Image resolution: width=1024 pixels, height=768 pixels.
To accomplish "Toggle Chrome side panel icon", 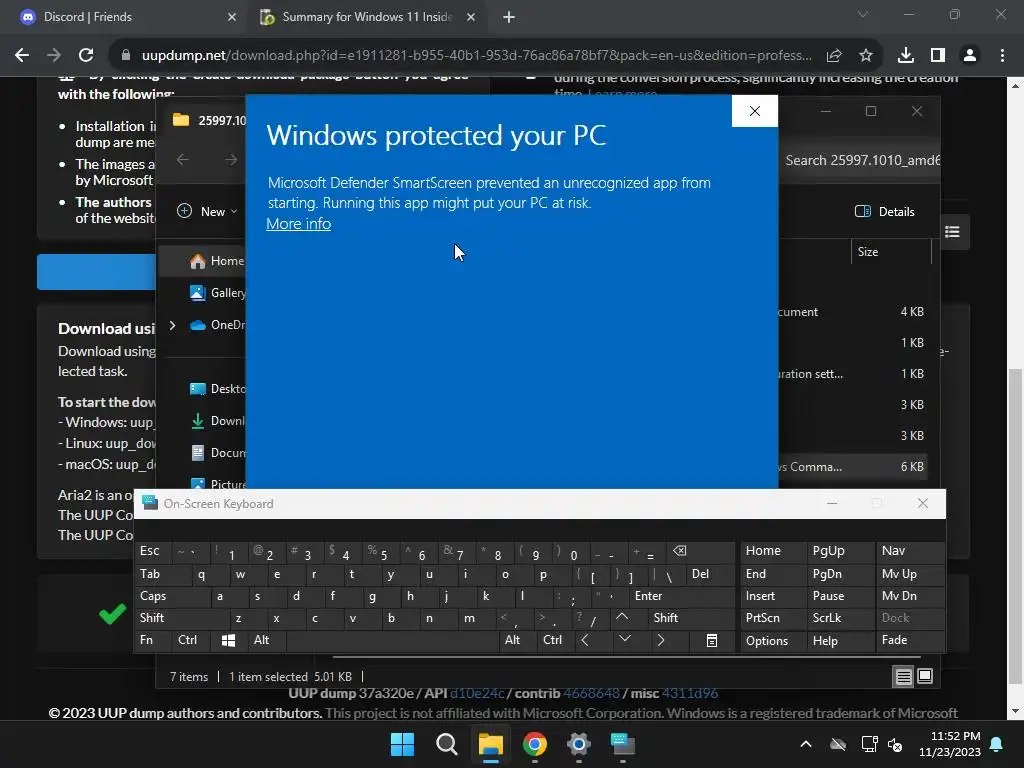I will pos(938,56).
